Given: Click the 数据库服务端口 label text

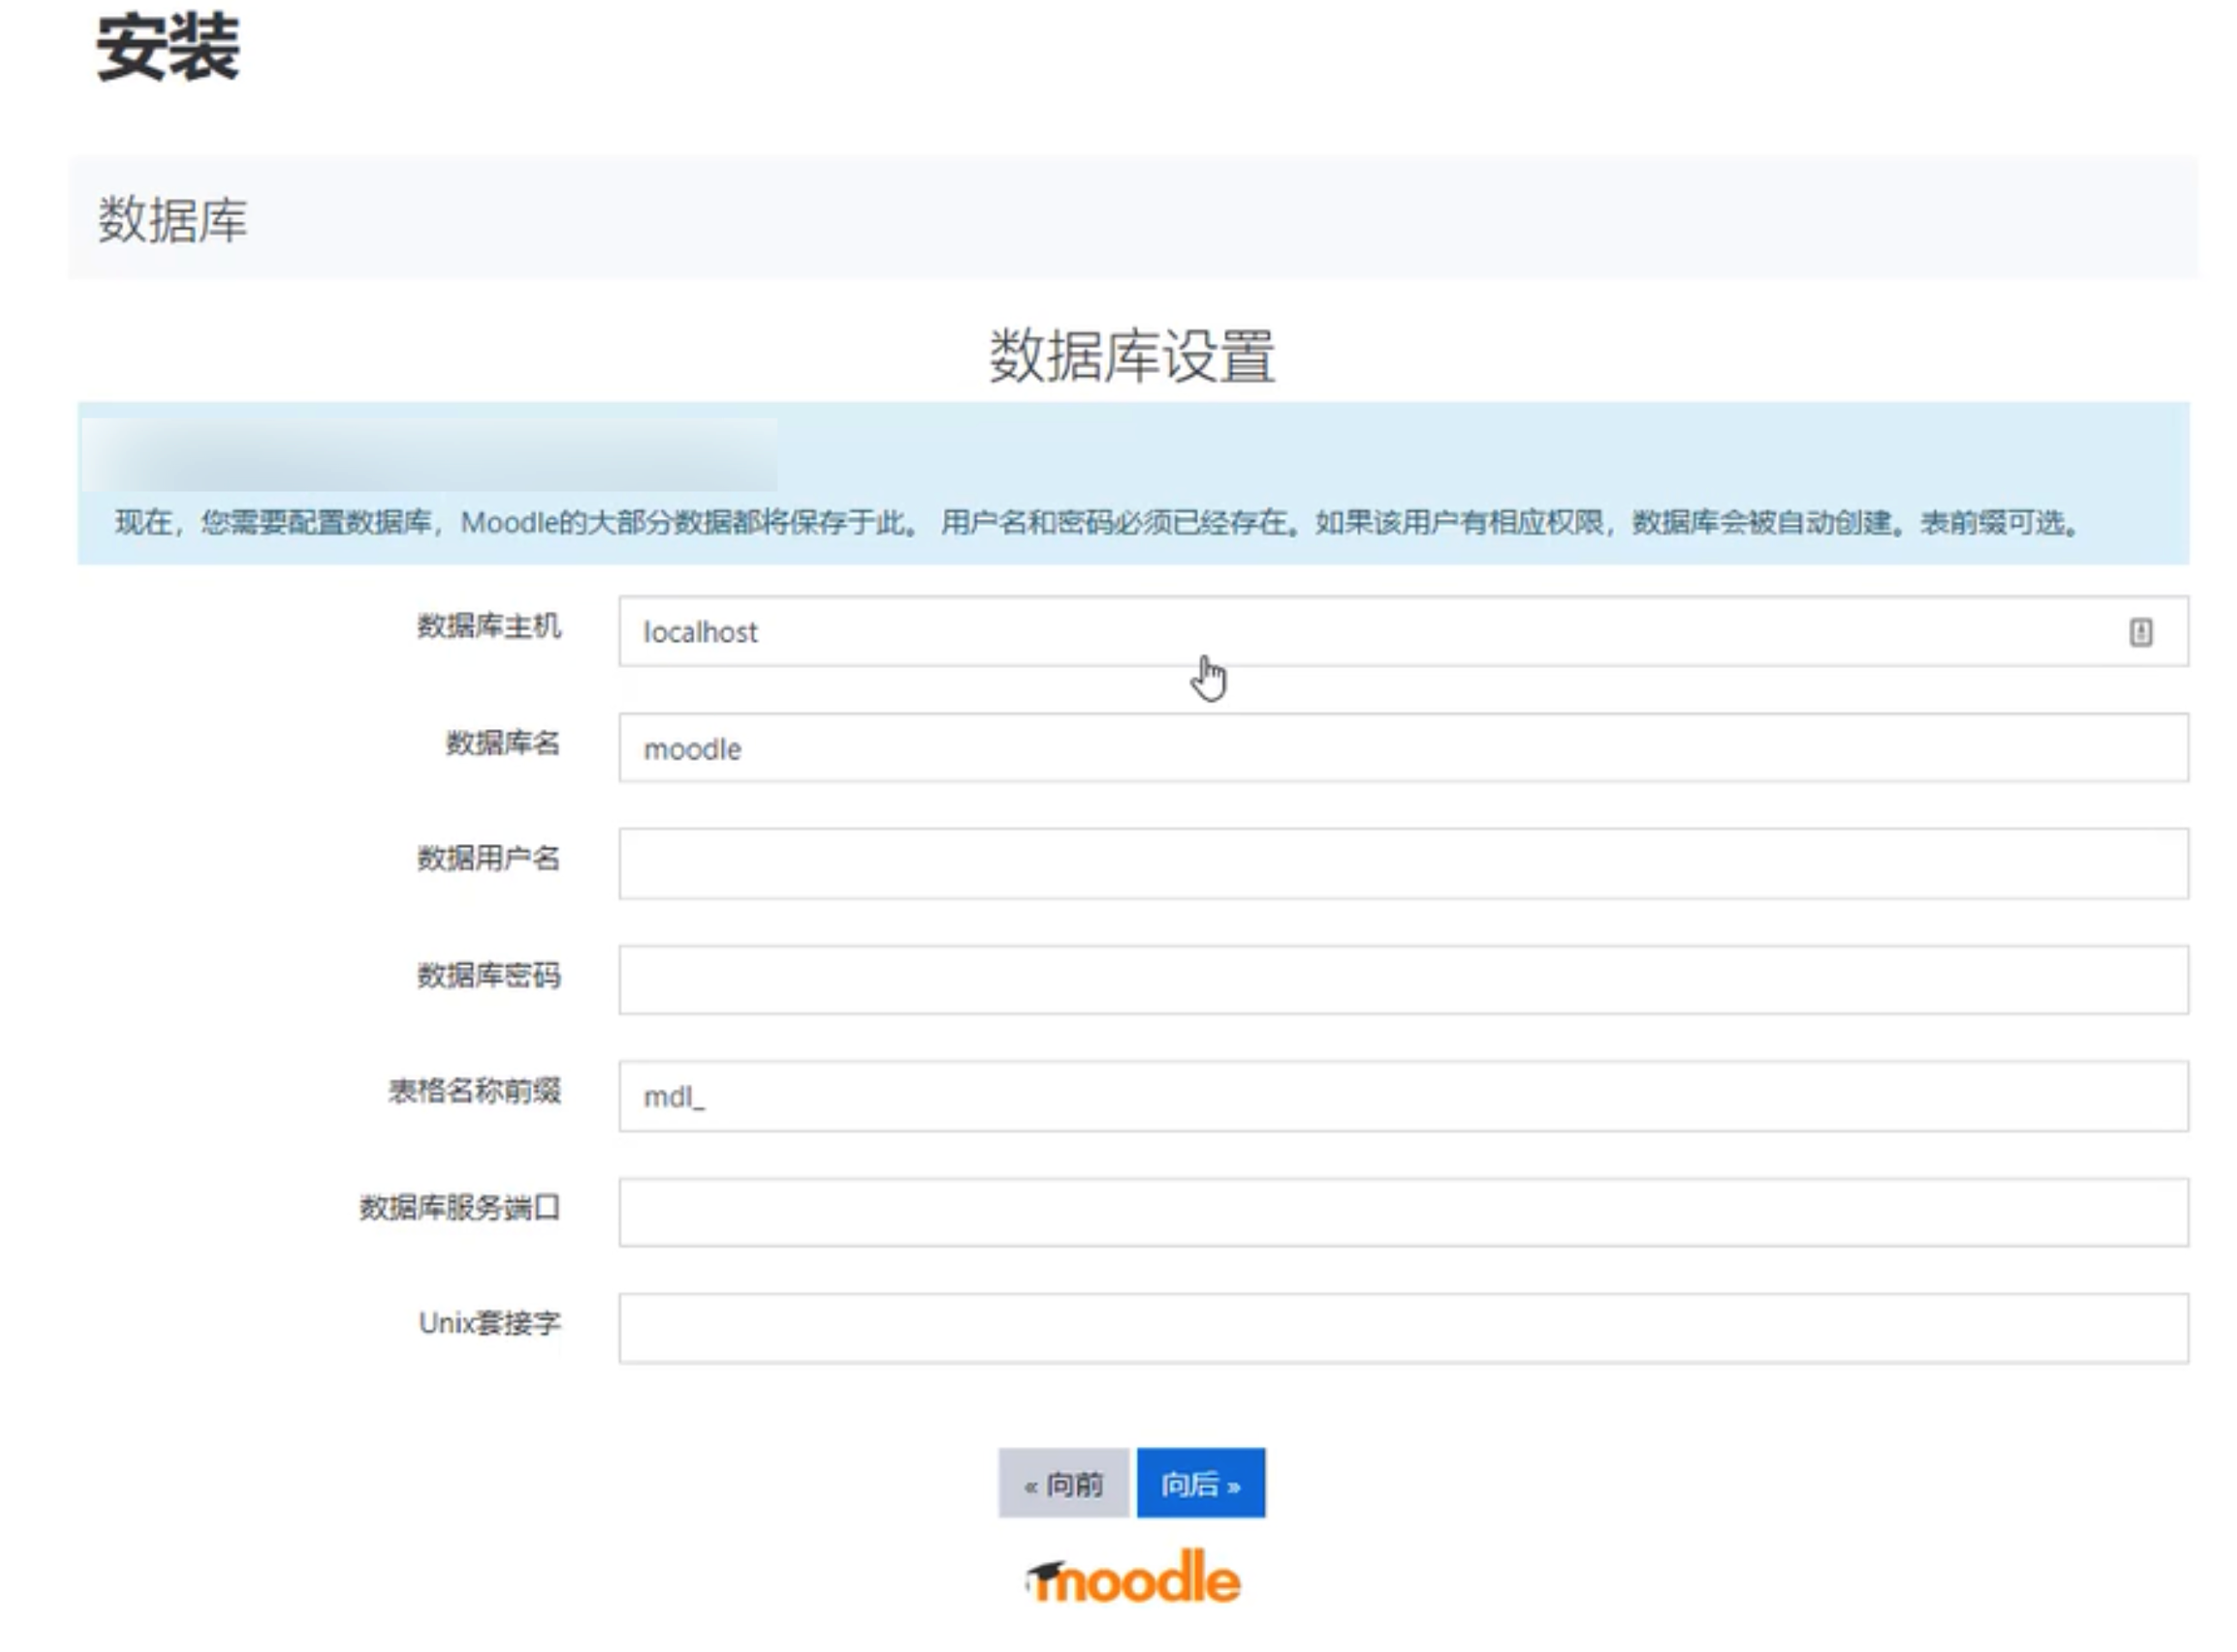Looking at the screenshot, I should (459, 1207).
